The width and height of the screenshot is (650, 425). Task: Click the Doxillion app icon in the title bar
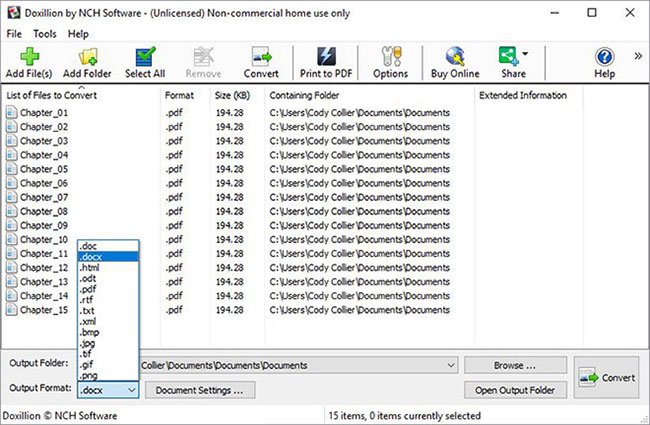(x=13, y=13)
